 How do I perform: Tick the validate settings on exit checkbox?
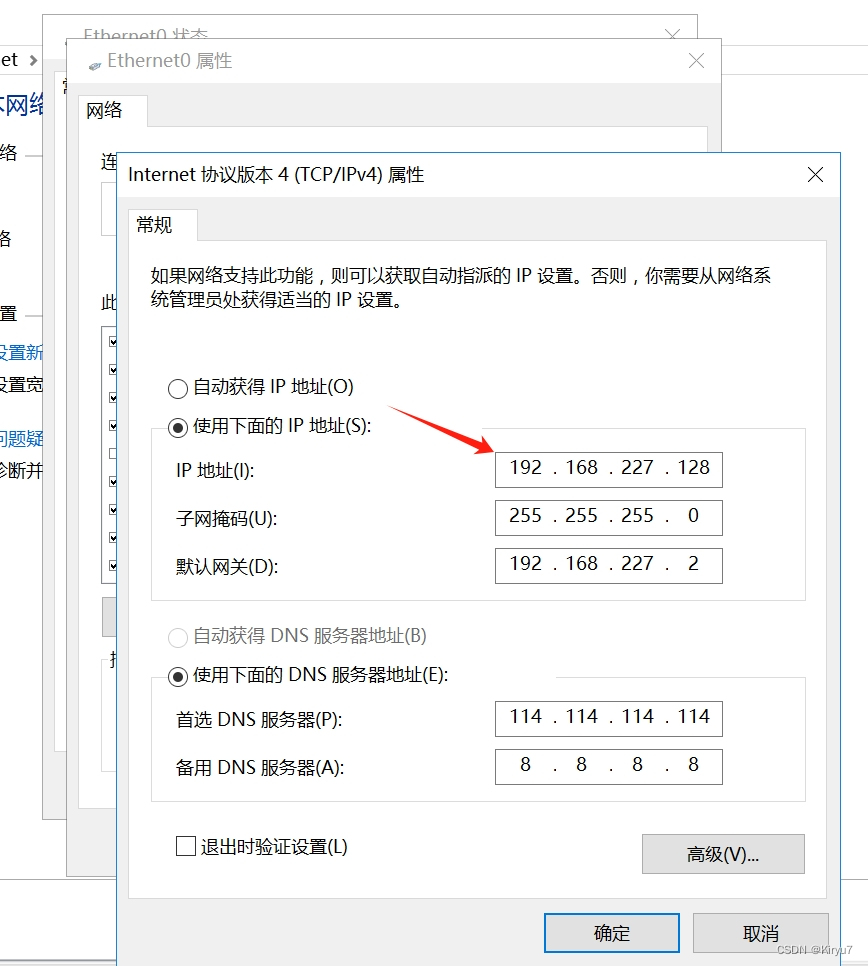tap(185, 846)
